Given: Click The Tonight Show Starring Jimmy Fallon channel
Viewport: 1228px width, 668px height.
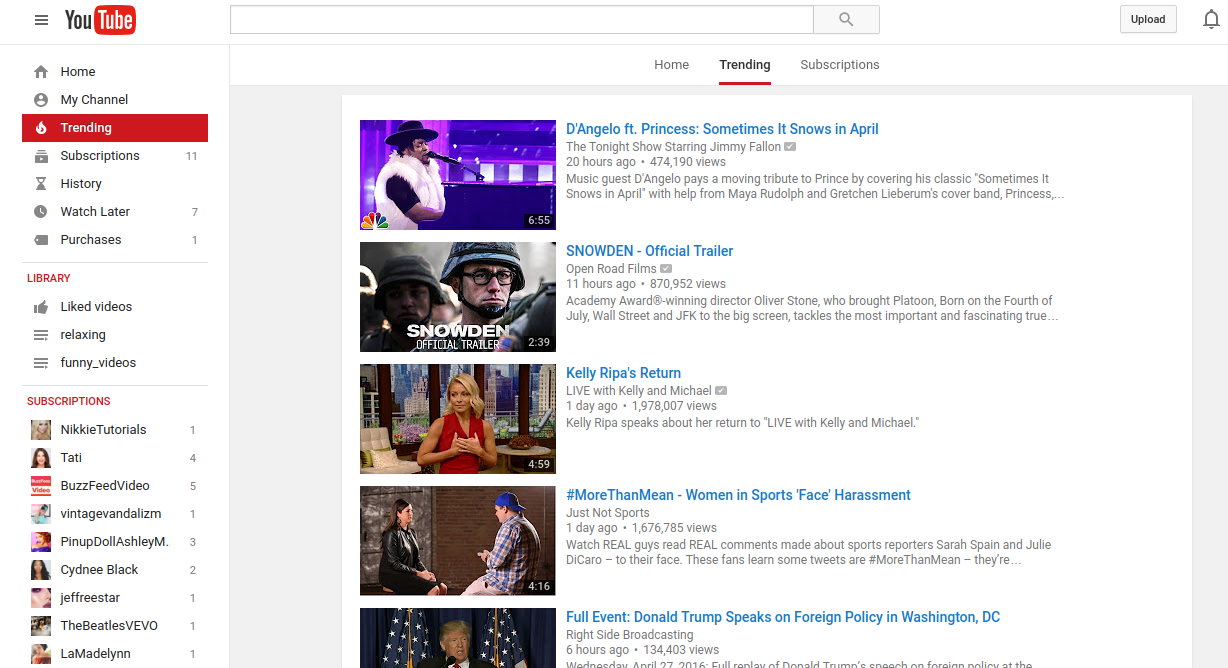Looking at the screenshot, I should pos(673,147).
